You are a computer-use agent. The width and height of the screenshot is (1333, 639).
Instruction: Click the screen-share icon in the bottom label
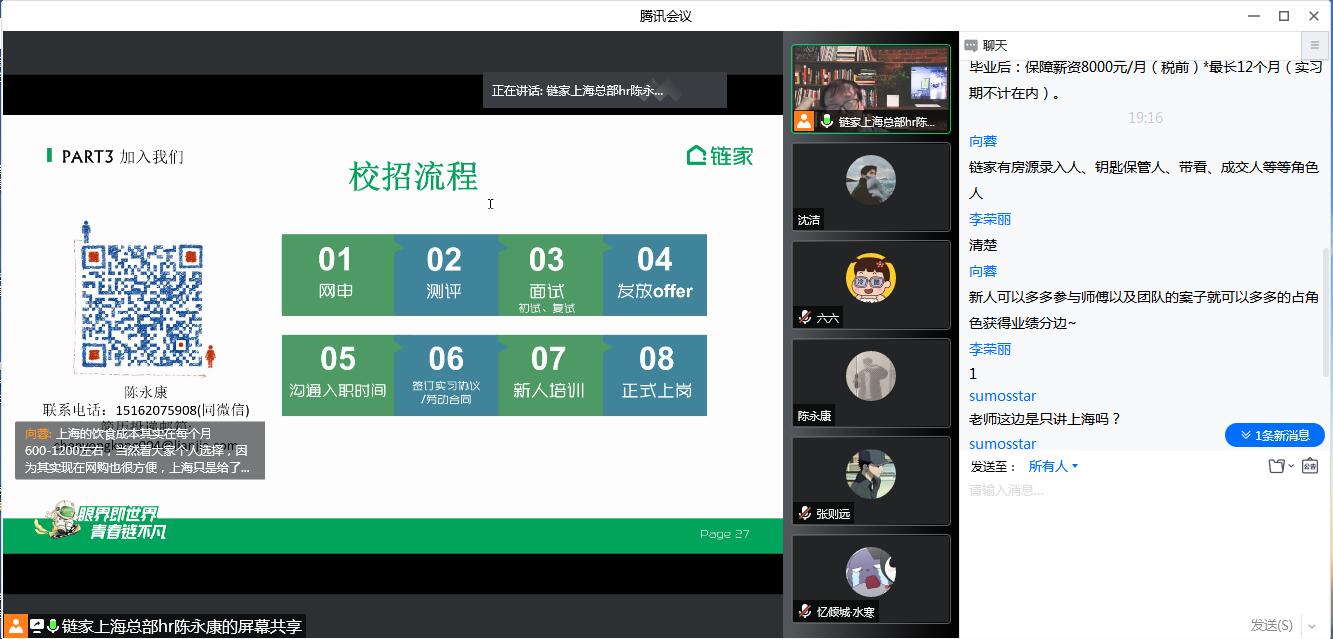pyautogui.click(x=37, y=626)
